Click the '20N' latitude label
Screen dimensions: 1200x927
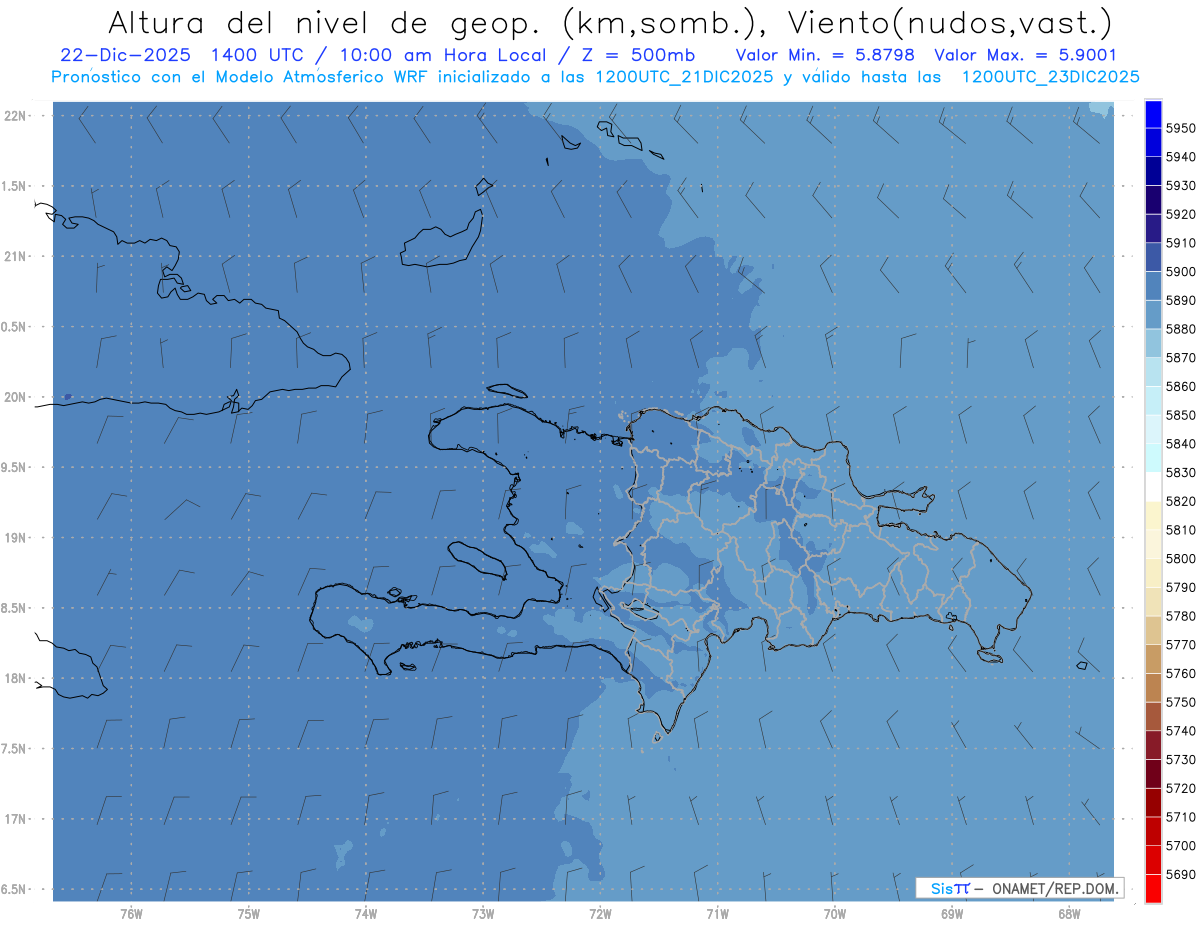tap(17, 397)
